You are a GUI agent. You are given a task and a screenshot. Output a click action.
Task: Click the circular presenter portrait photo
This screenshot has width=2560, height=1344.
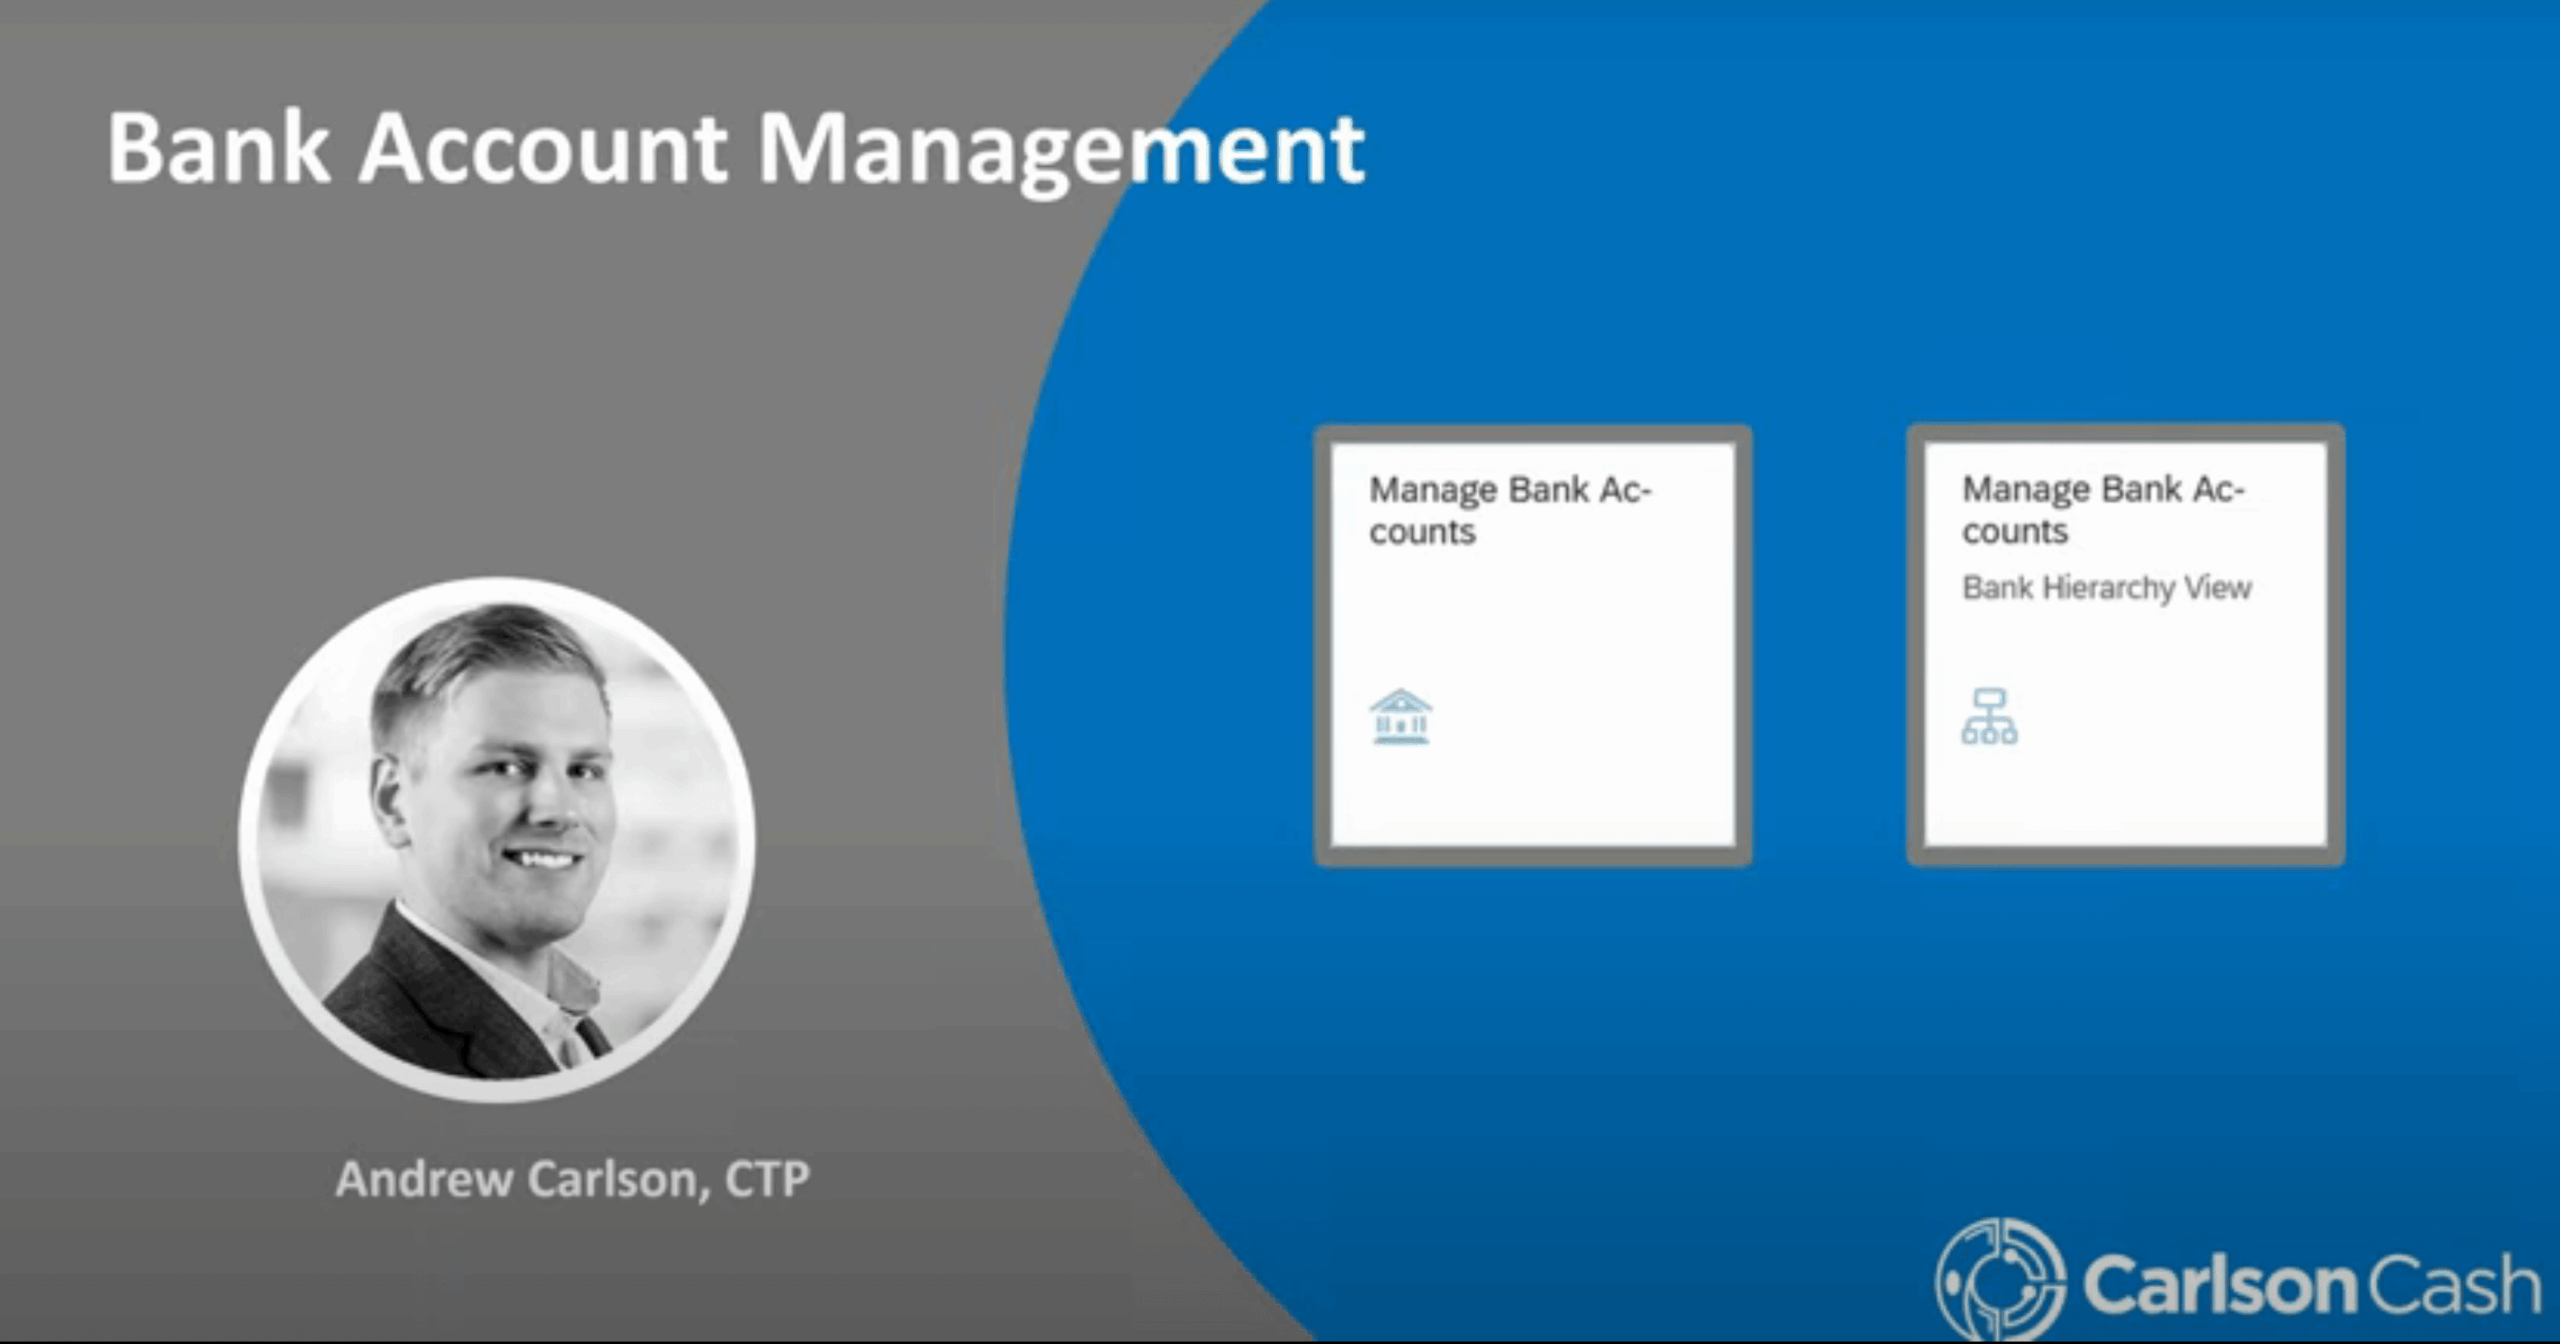(497, 840)
